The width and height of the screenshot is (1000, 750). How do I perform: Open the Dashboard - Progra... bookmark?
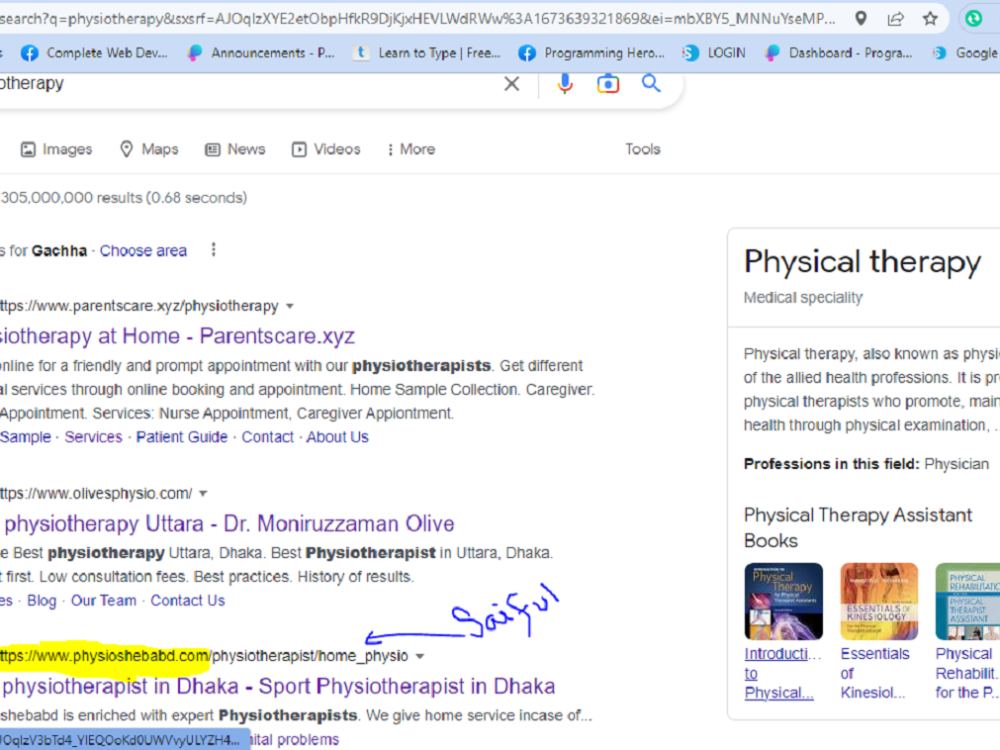tap(839, 53)
